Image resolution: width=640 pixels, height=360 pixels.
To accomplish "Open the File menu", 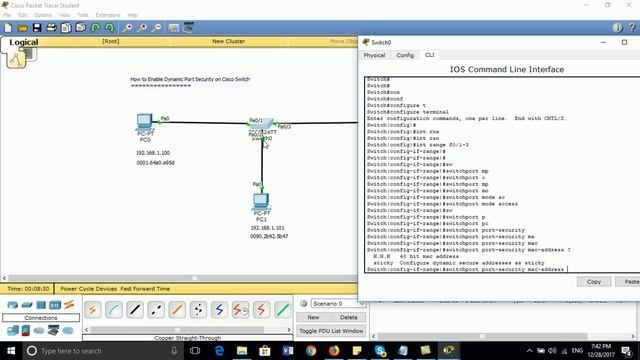I will [x=7, y=15].
